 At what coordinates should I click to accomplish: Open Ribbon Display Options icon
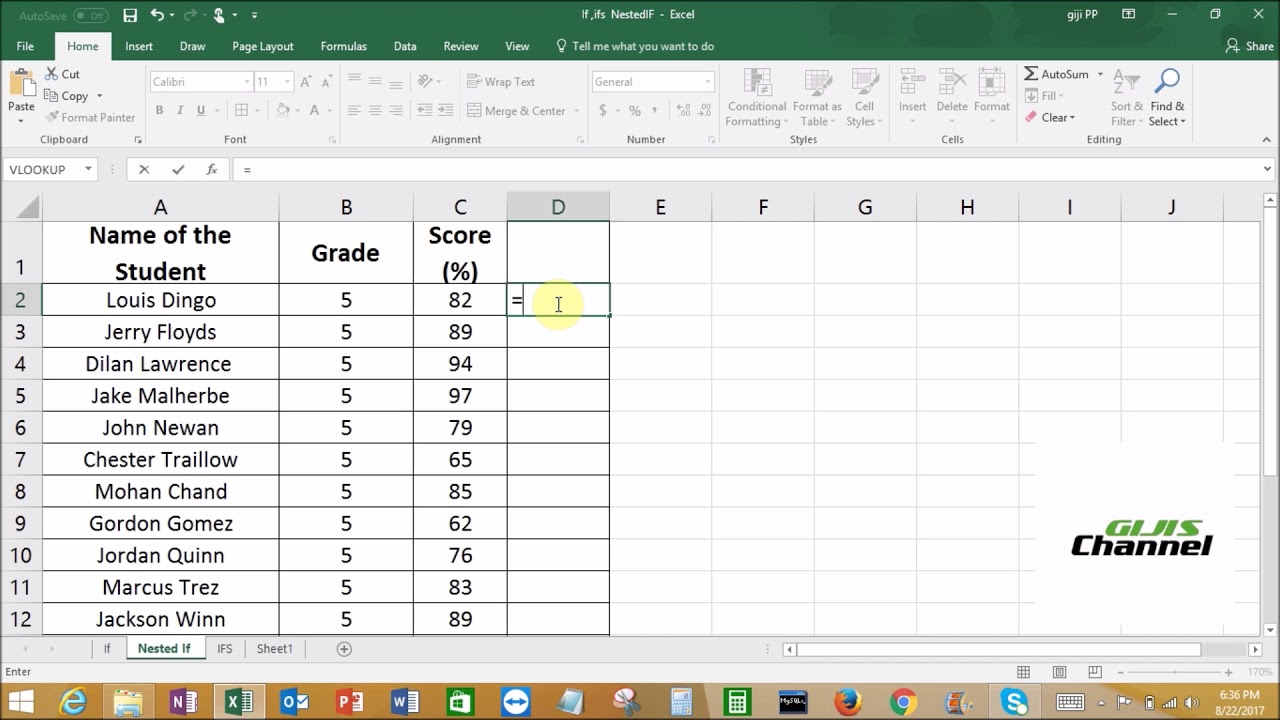click(1129, 15)
